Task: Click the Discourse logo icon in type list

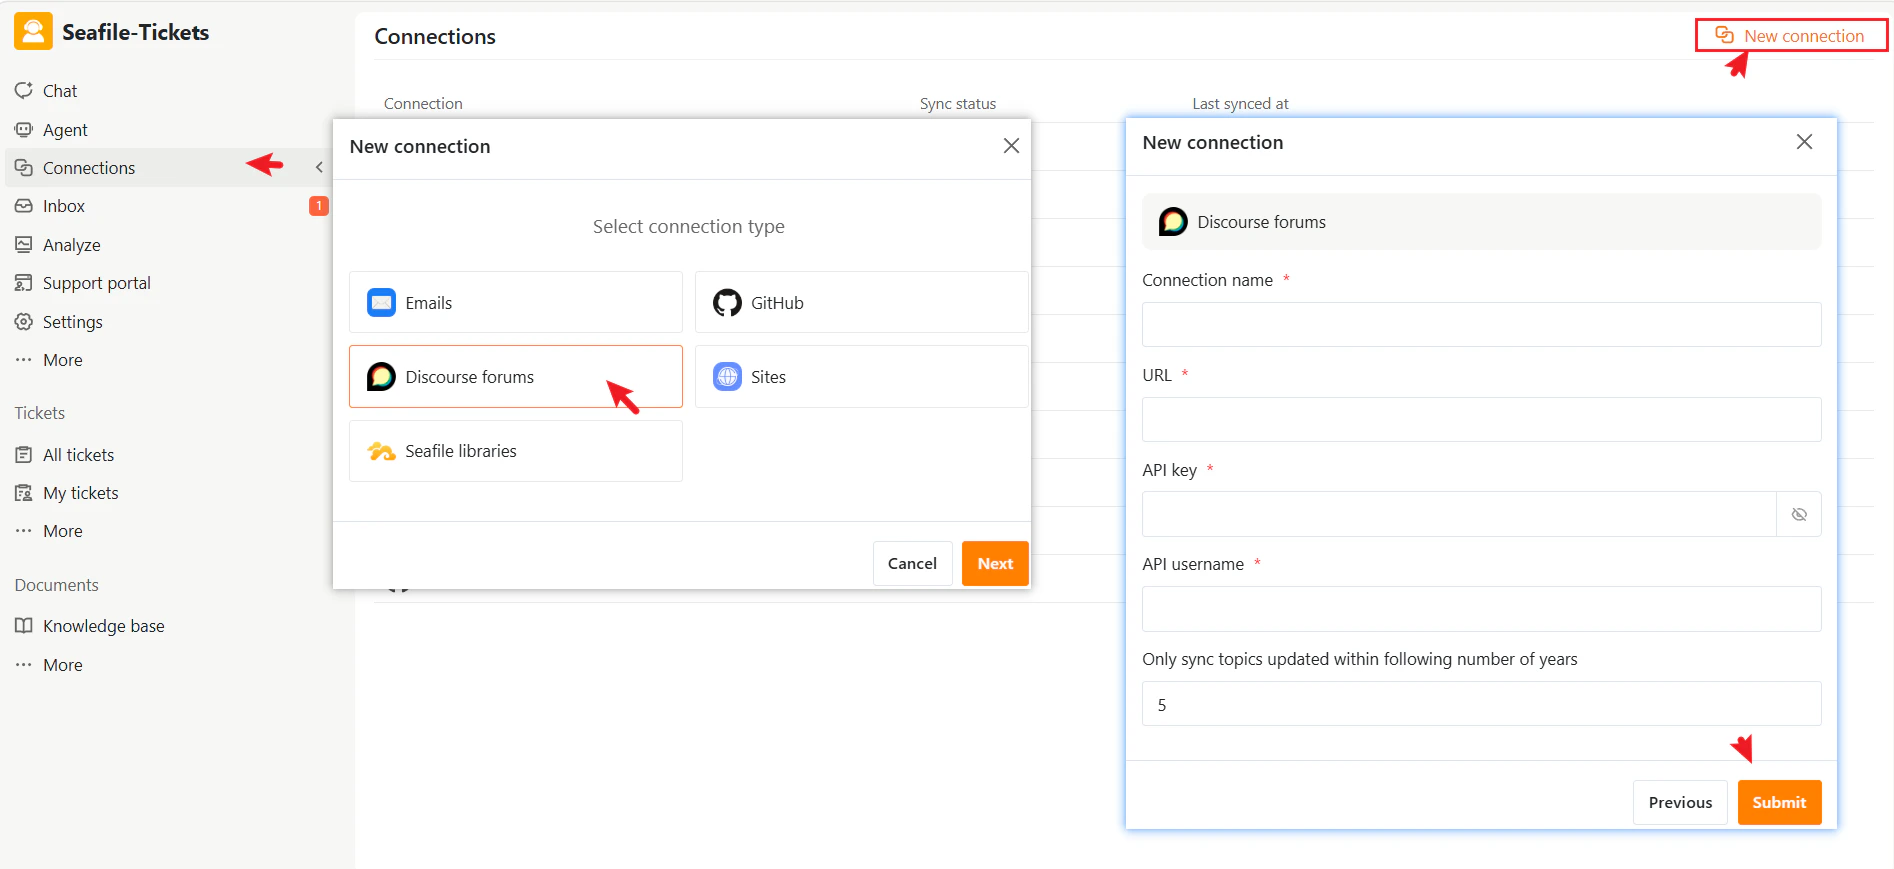Action: point(381,377)
